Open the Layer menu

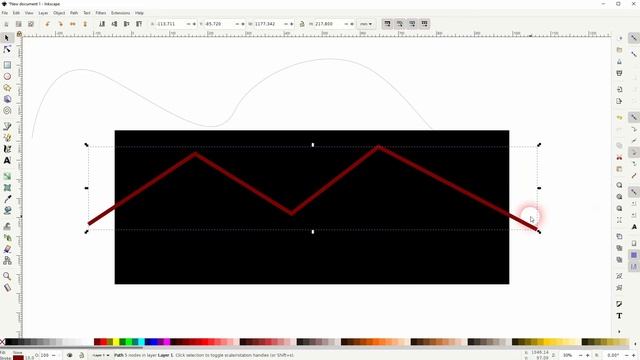pyautogui.click(x=43, y=13)
